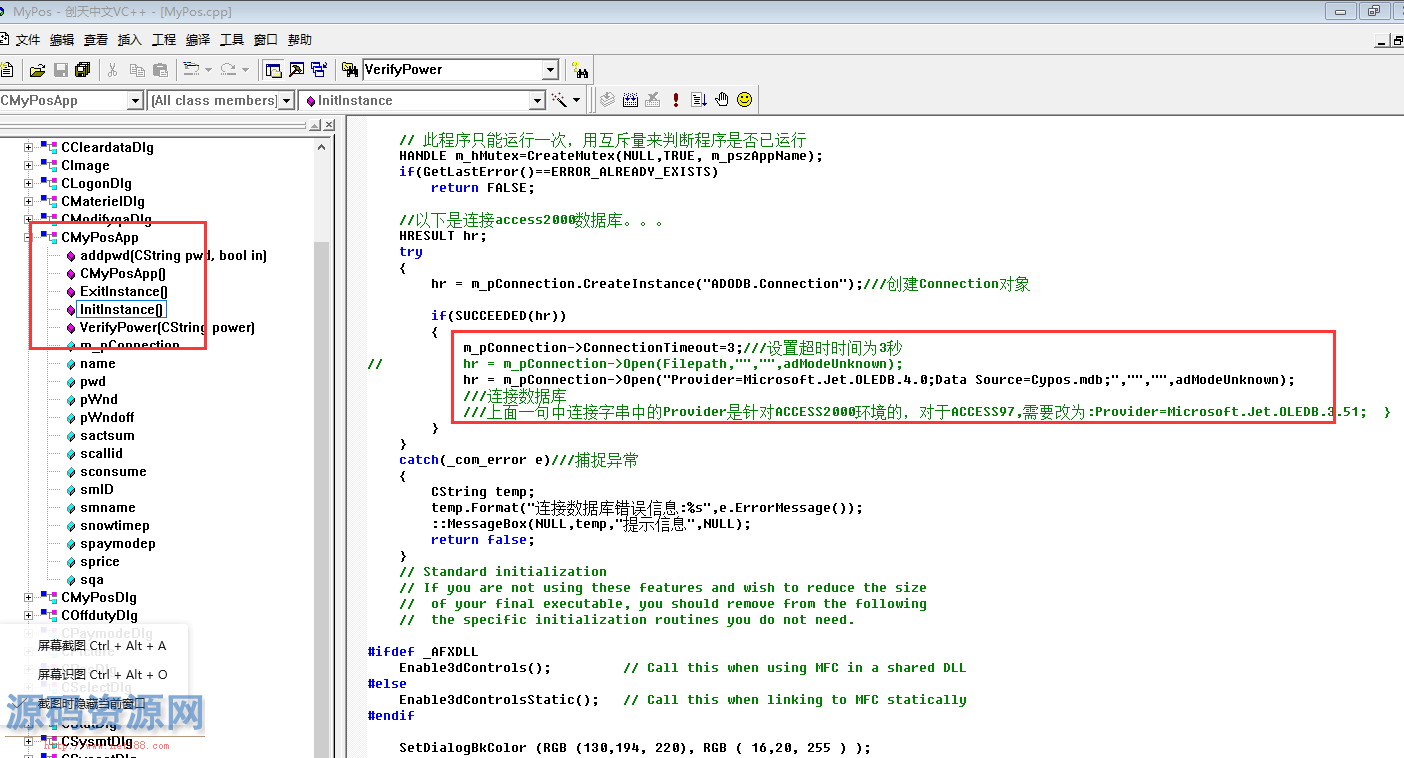This screenshot has height=758, width=1404.
Task: Click the red exclamation Execute icon
Action: coord(676,100)
